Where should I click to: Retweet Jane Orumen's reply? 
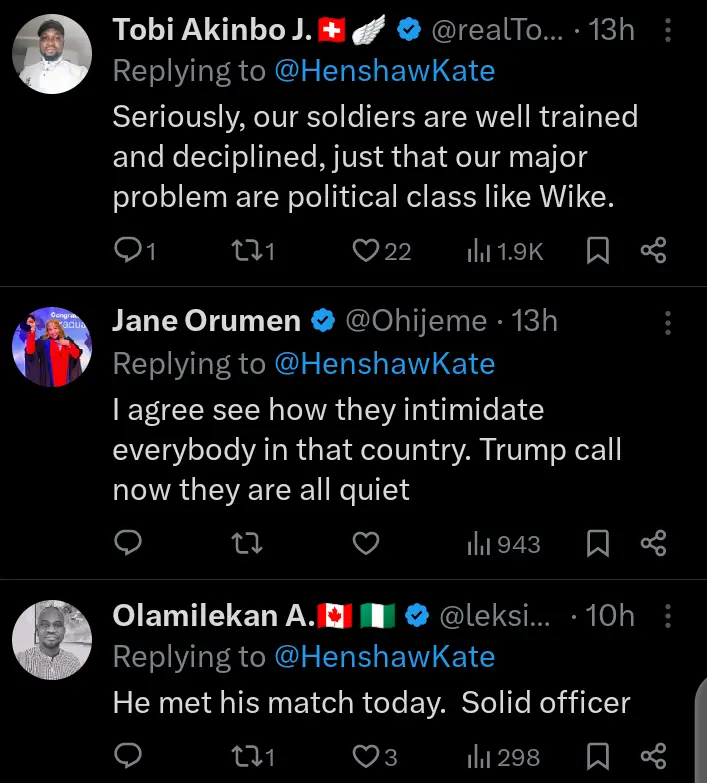243,543
